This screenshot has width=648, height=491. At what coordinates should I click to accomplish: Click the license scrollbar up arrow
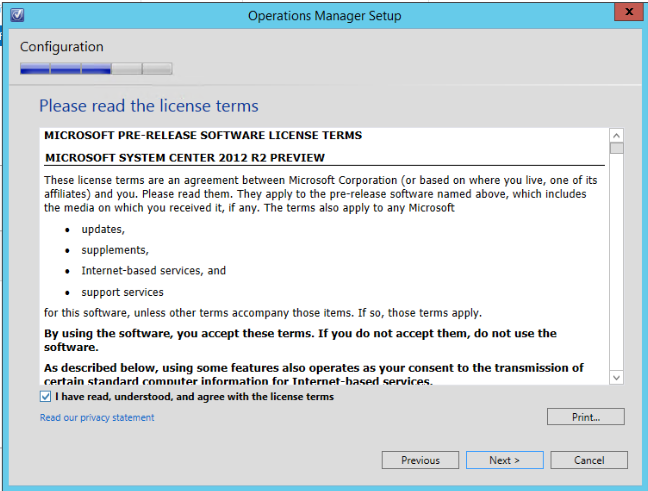[616, 136]
